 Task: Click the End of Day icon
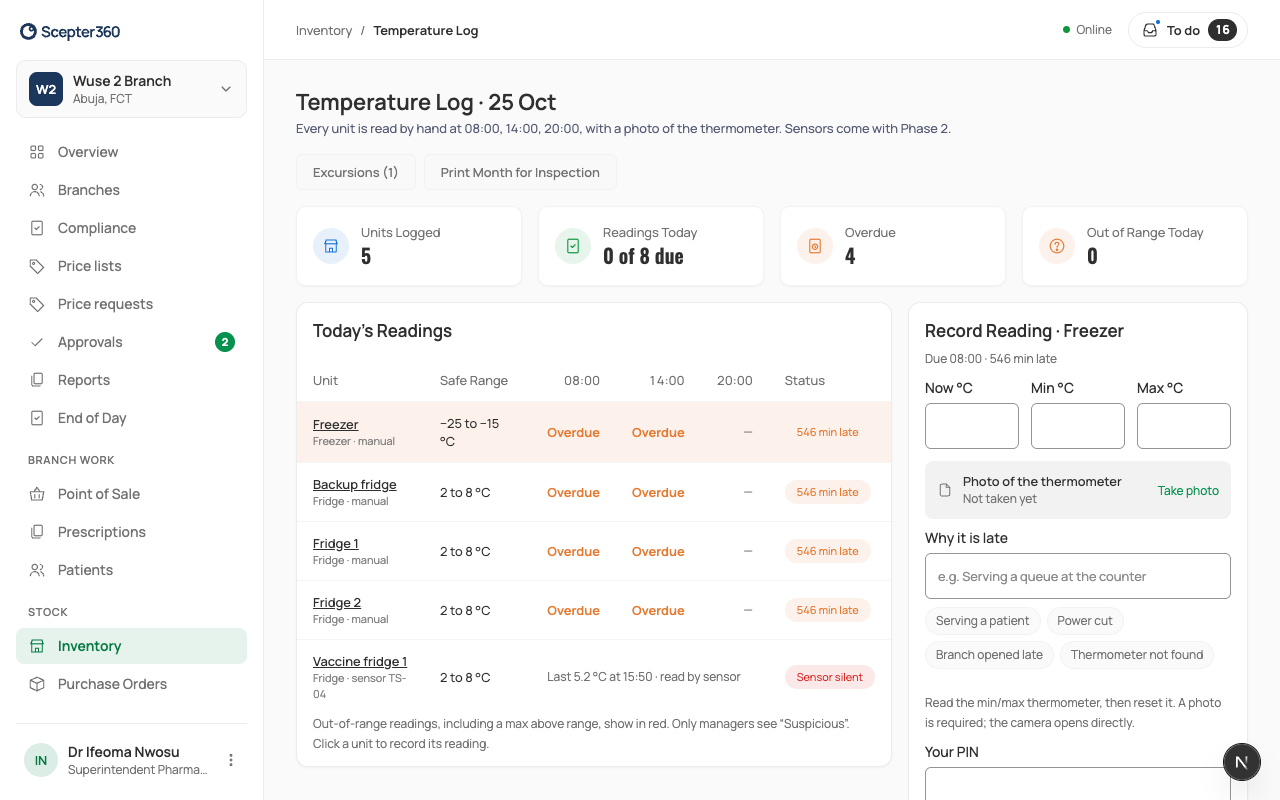click(37, 418)
